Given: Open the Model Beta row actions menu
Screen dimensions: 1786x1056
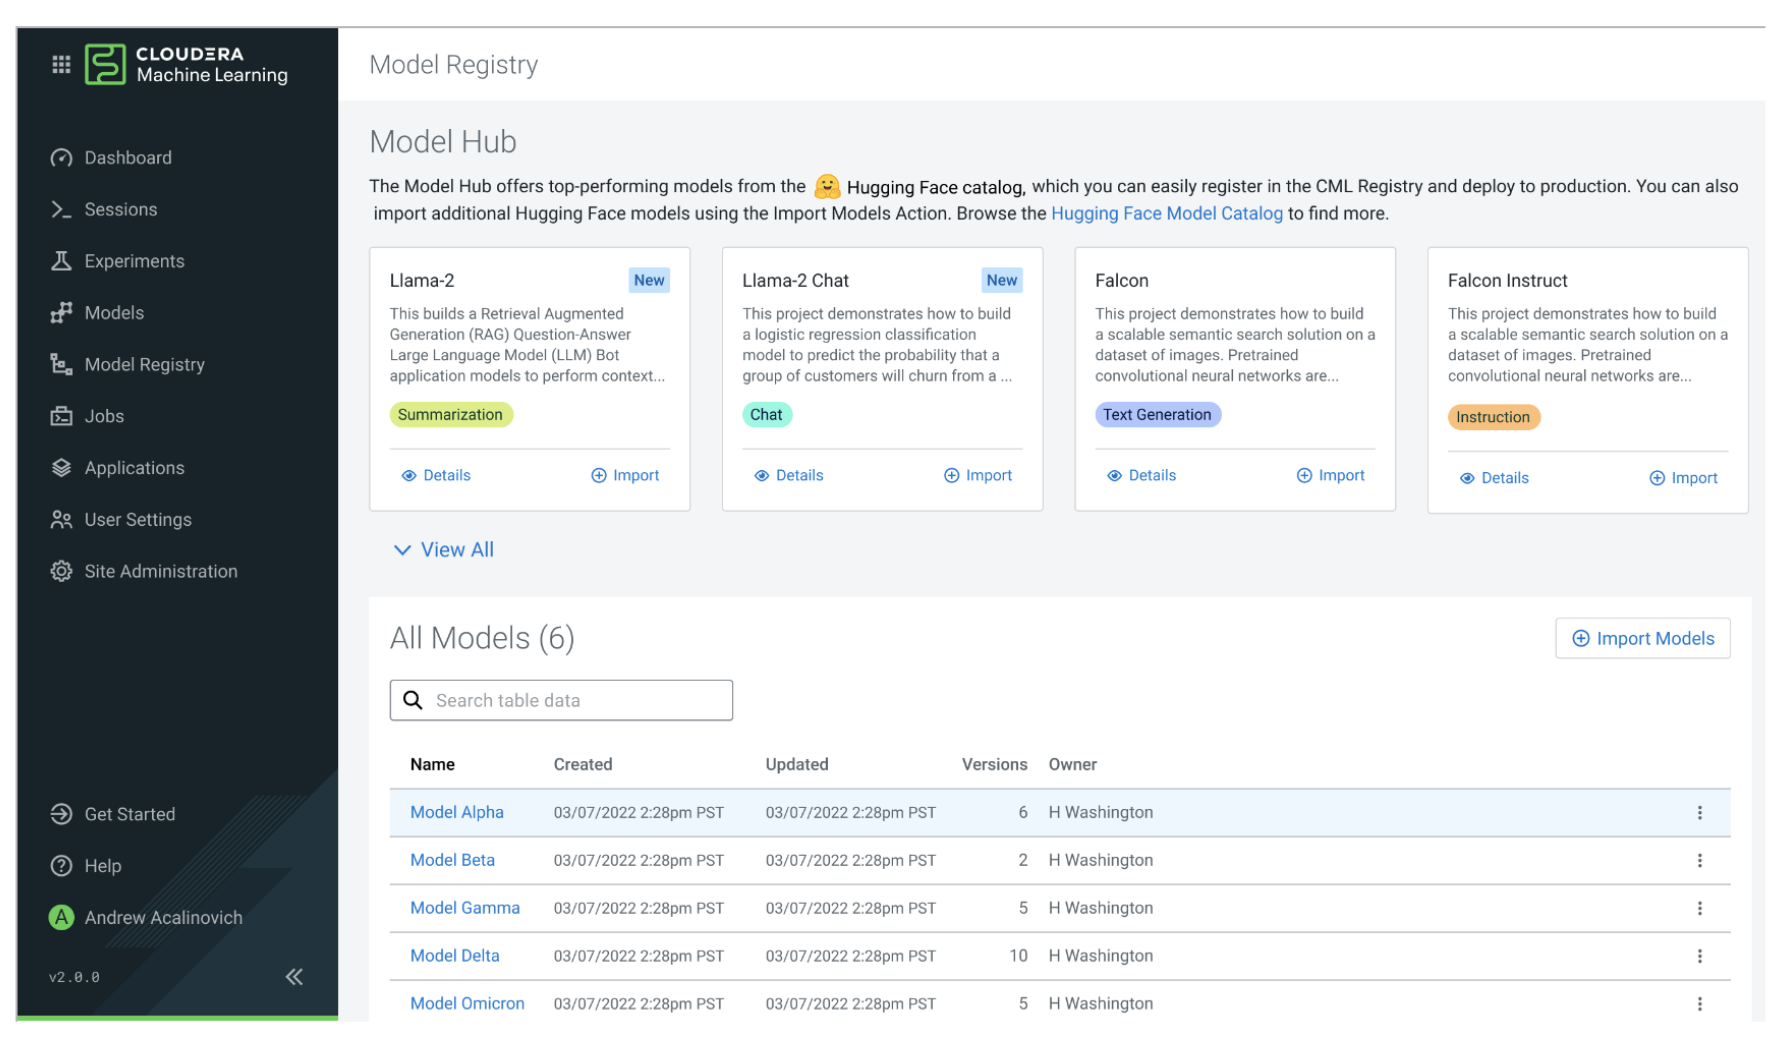Looking at the screenshot, I should point(1700,862).
